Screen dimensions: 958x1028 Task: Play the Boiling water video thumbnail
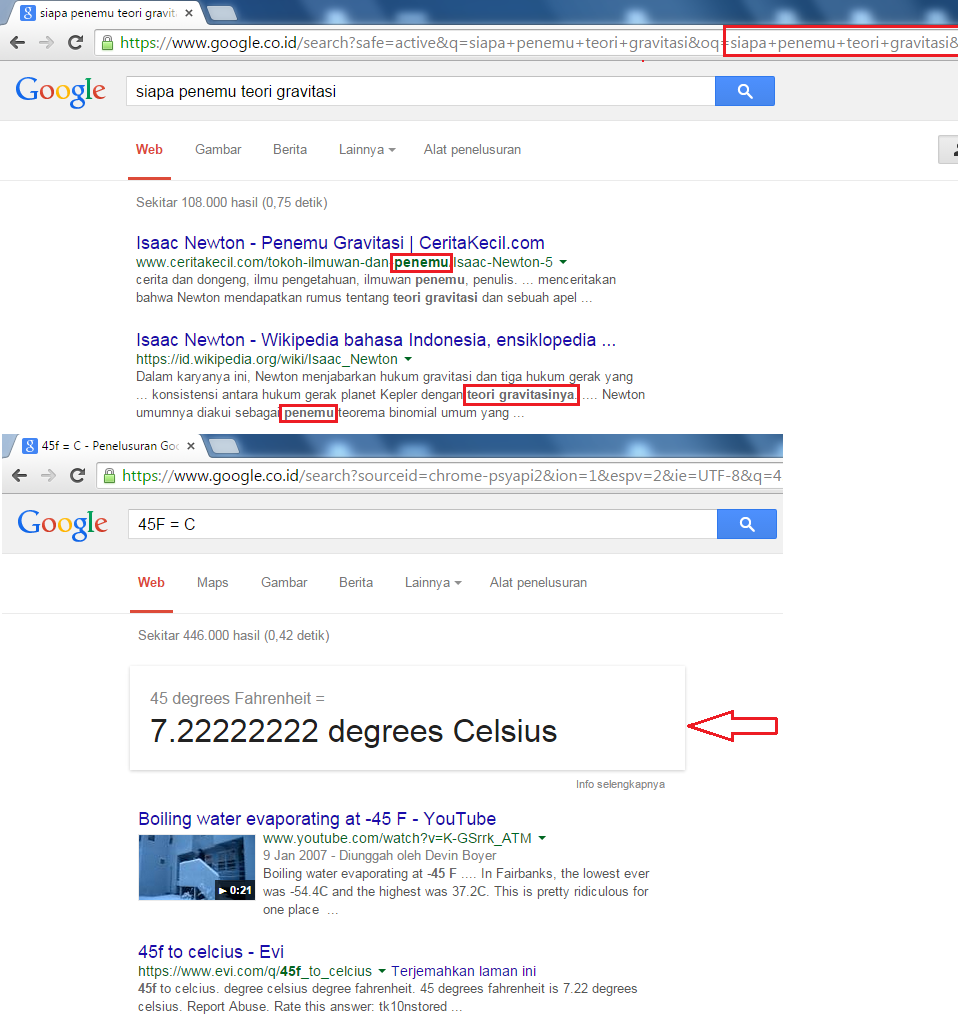[197, 867]
